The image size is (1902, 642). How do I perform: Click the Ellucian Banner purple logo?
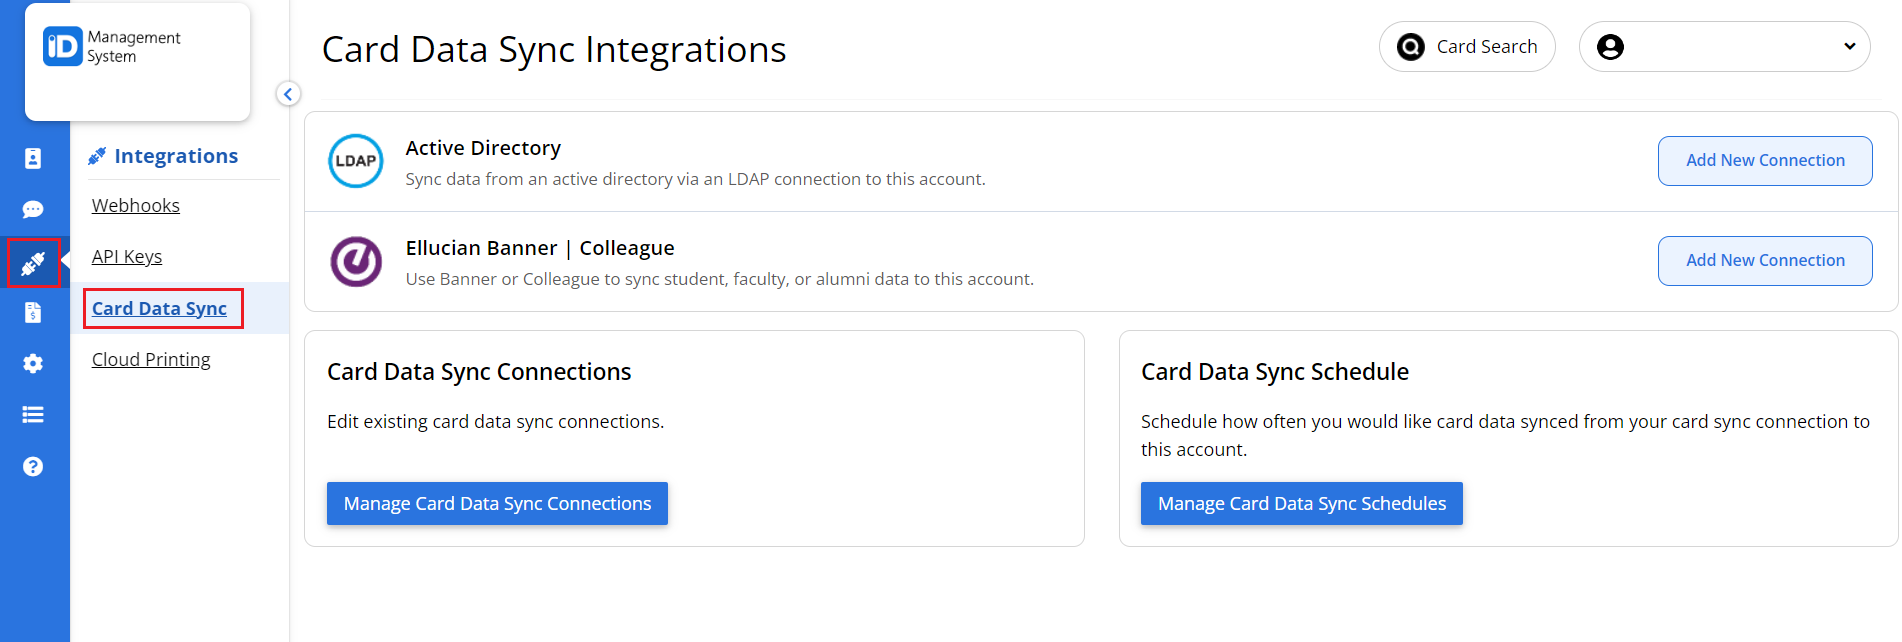click(x=356, y=261)
